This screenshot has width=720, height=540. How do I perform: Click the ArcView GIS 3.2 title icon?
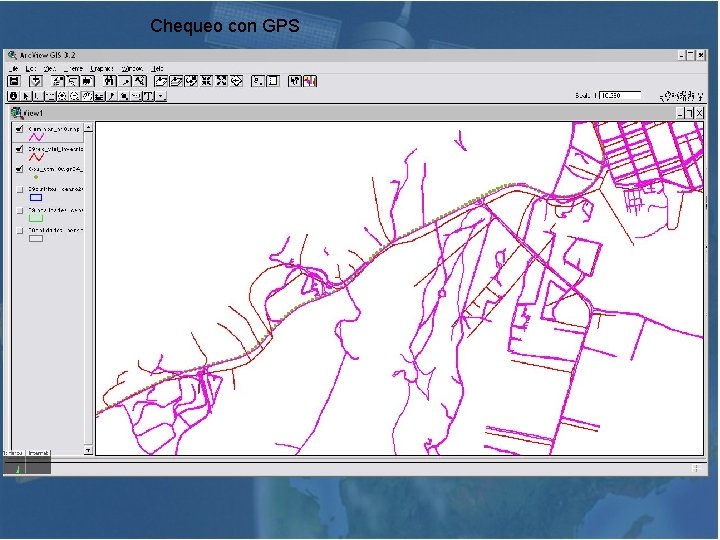[x=12, y=55]
